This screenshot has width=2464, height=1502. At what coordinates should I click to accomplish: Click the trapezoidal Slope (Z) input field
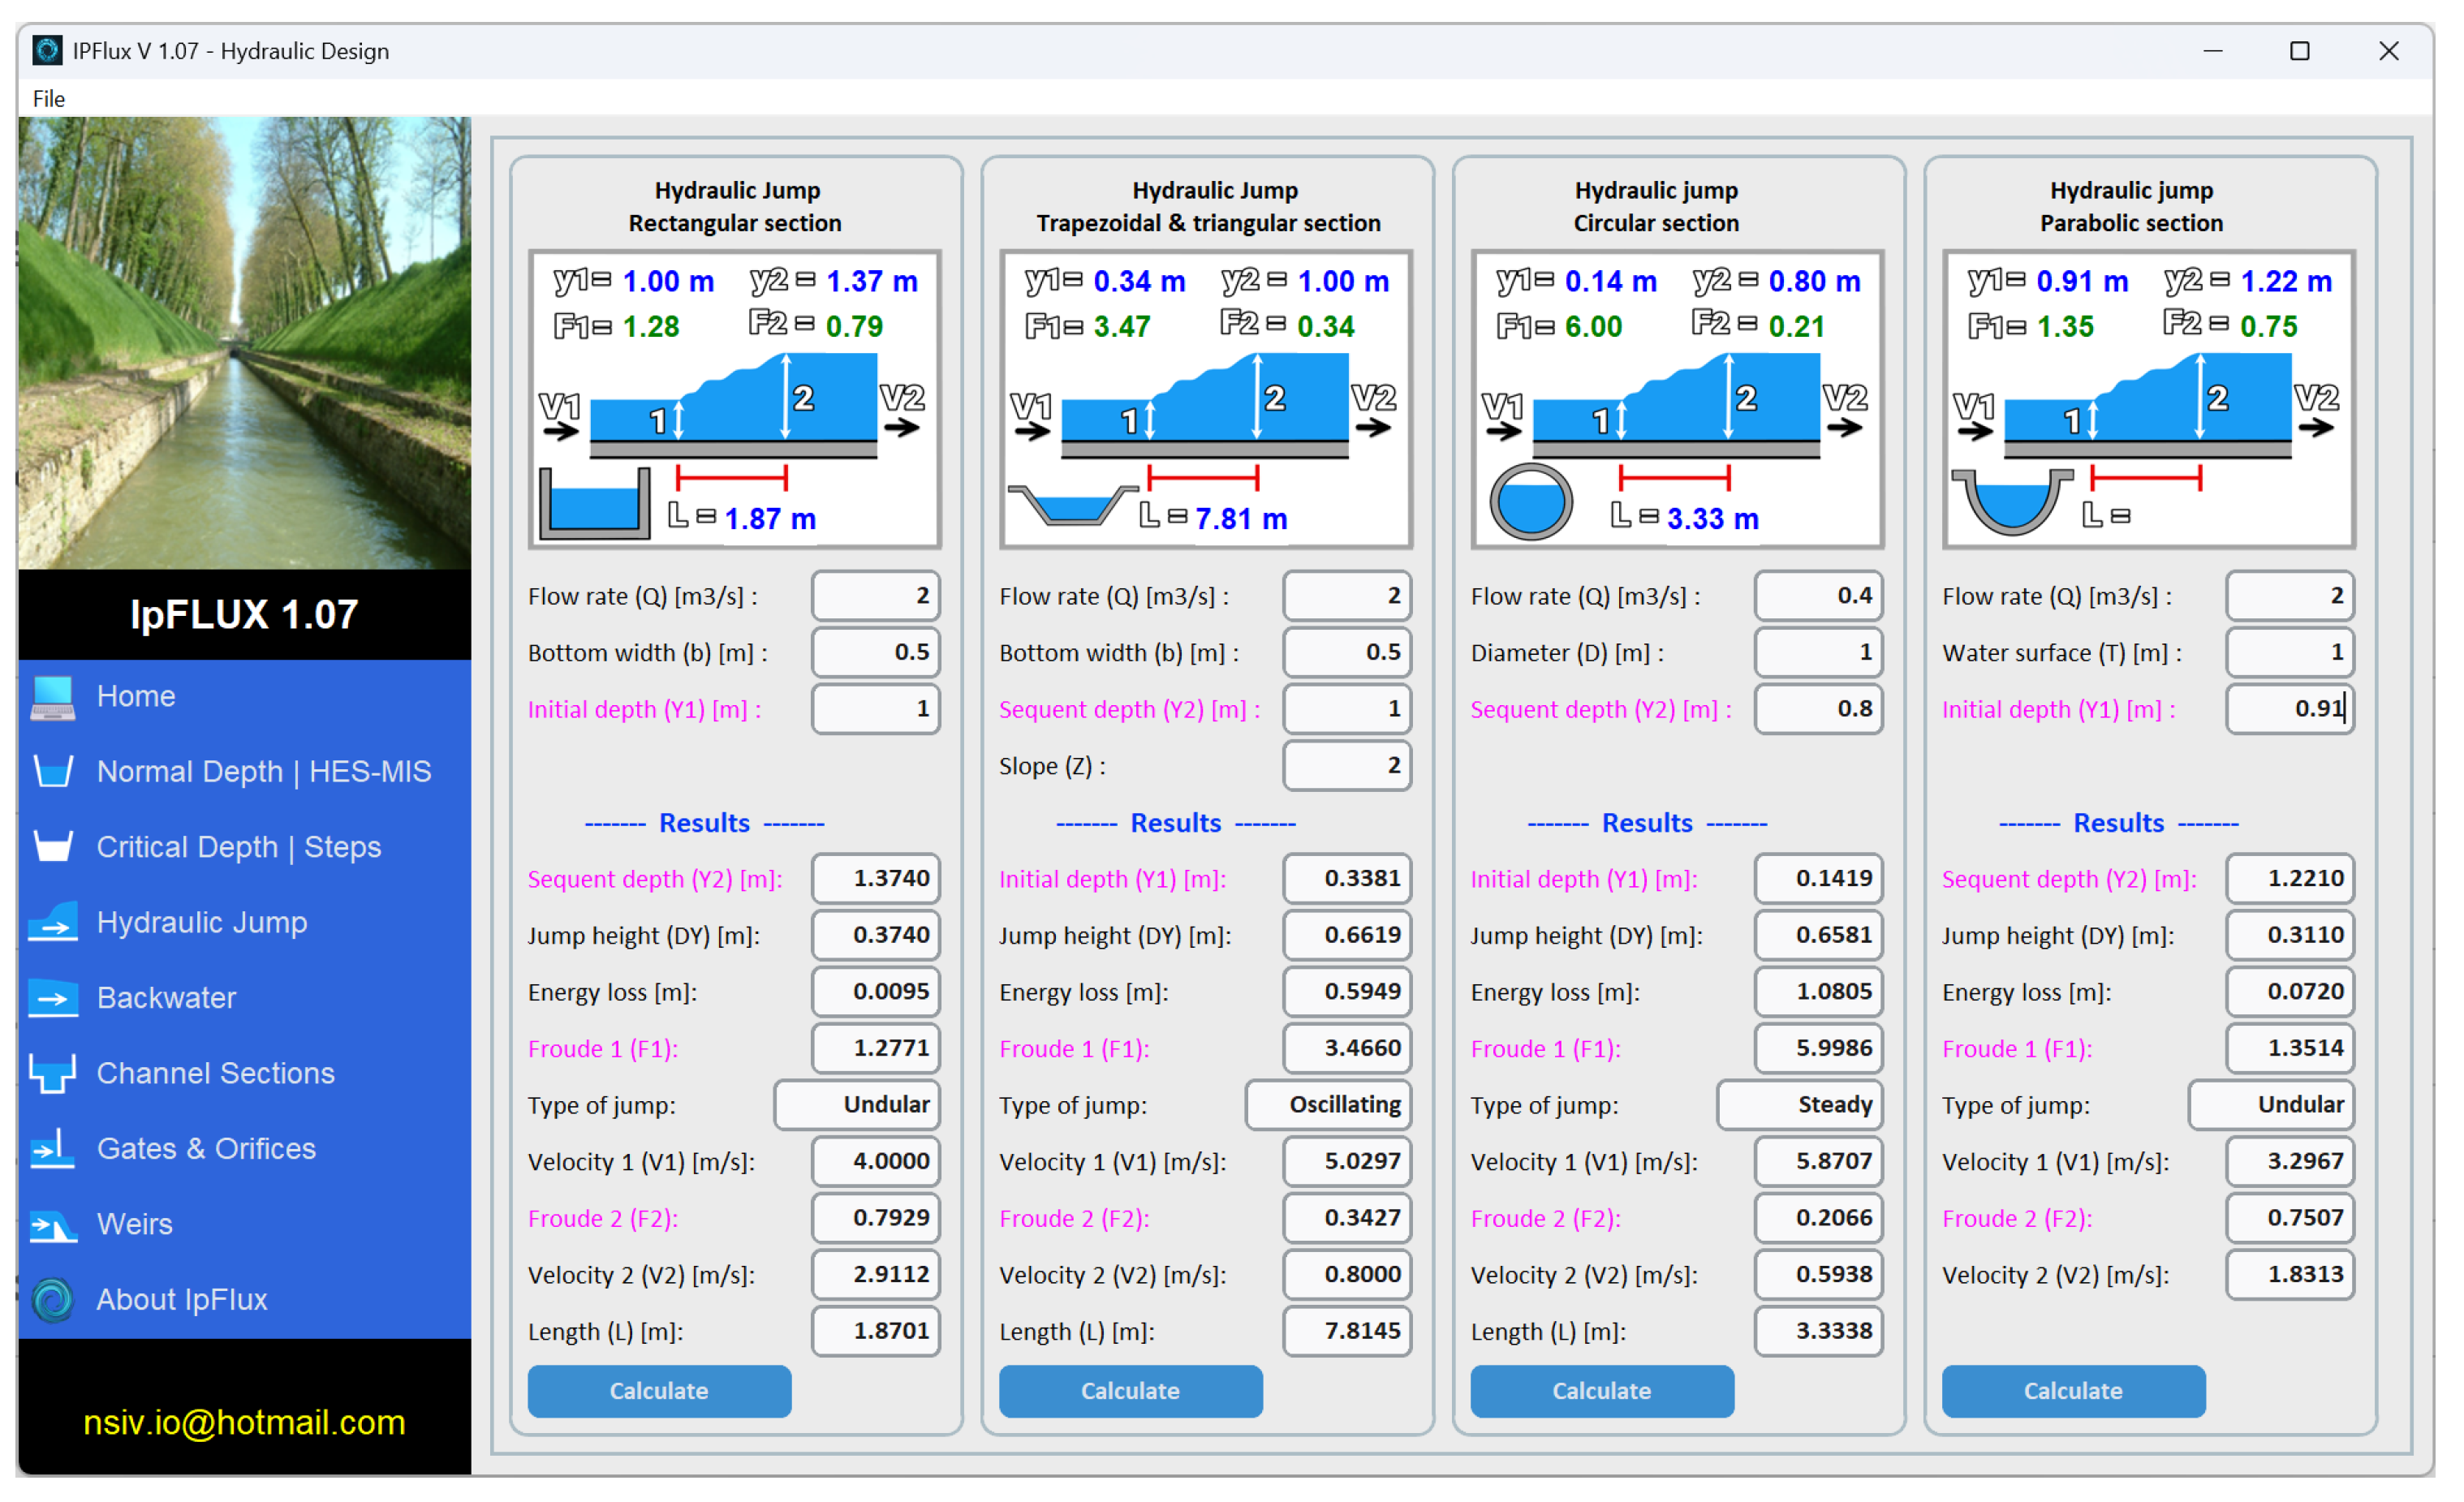click(x=1347, y=766)
